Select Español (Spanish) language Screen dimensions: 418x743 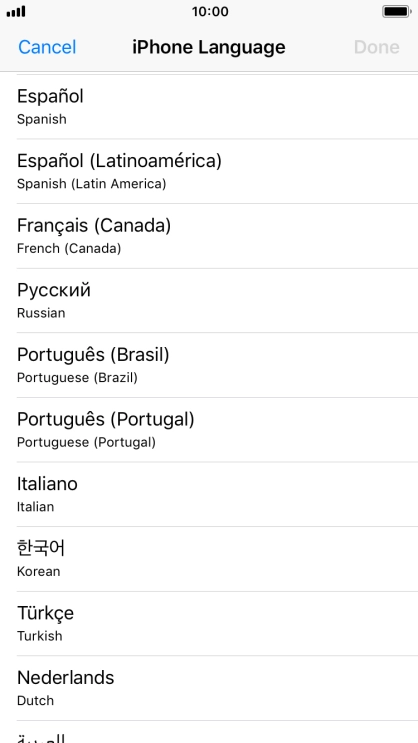tap(209, 107)
